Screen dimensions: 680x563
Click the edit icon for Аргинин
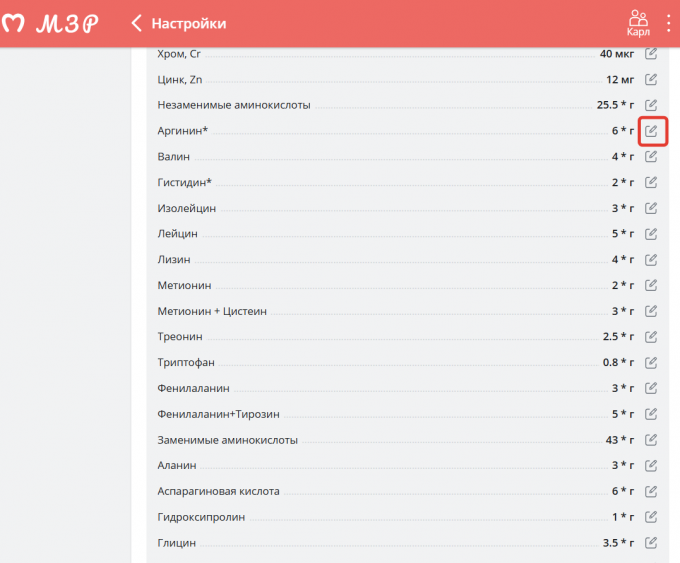coord(651,131)
